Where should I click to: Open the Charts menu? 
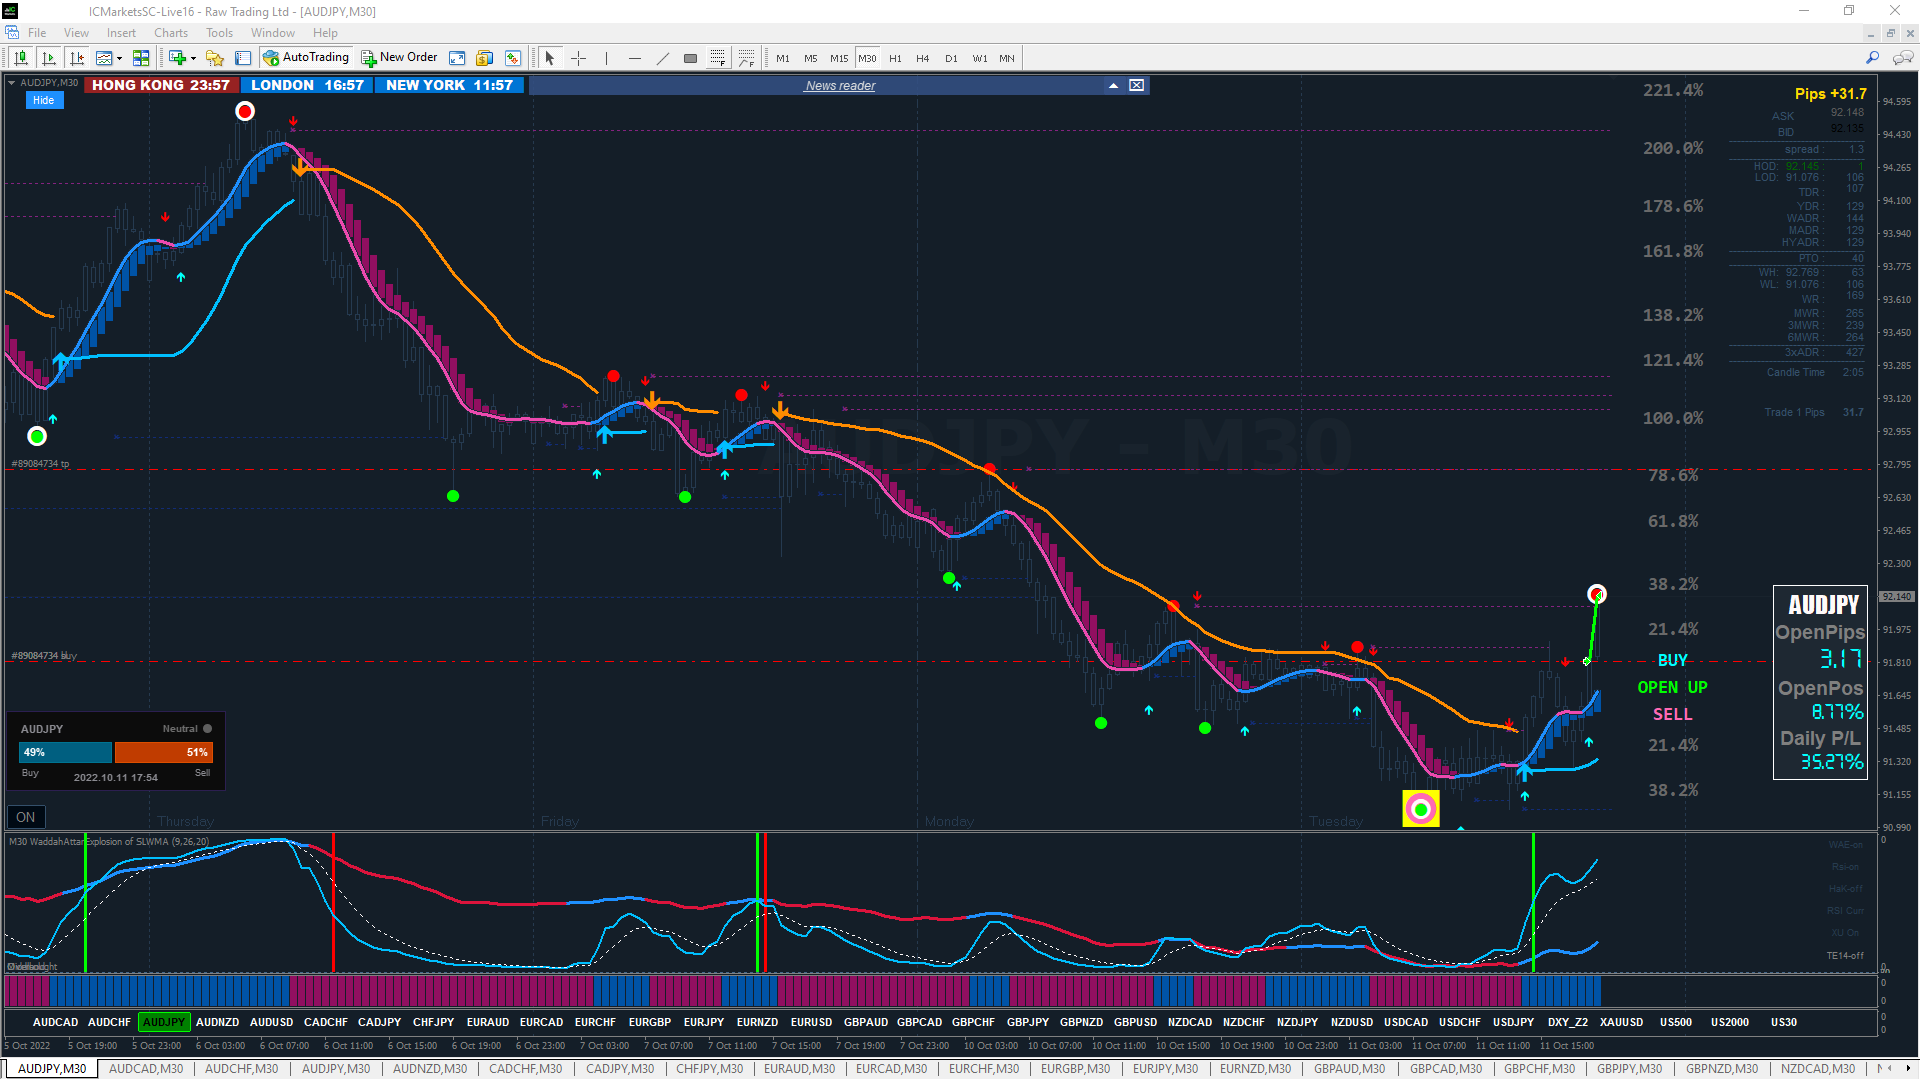[170, 33]
